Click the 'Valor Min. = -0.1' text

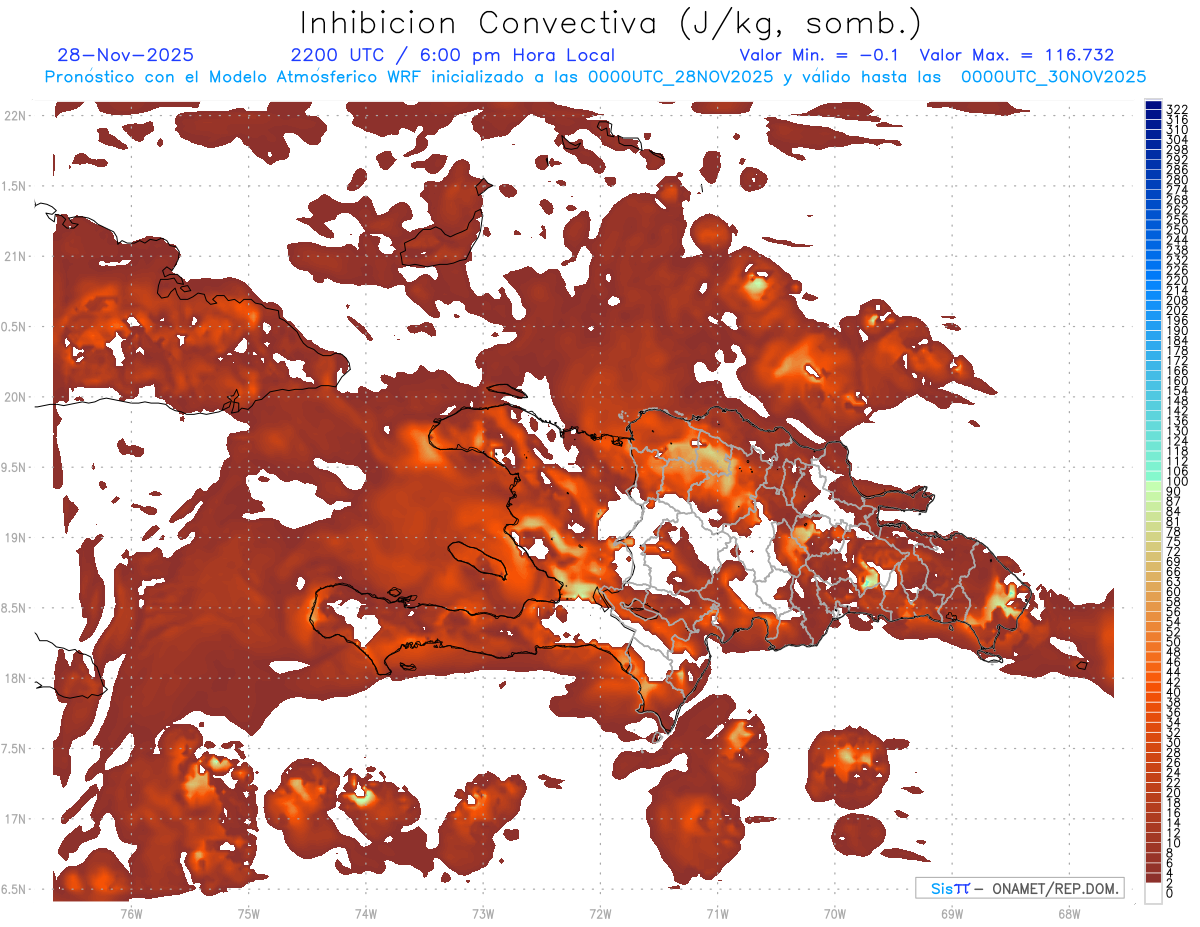(818, 55)
